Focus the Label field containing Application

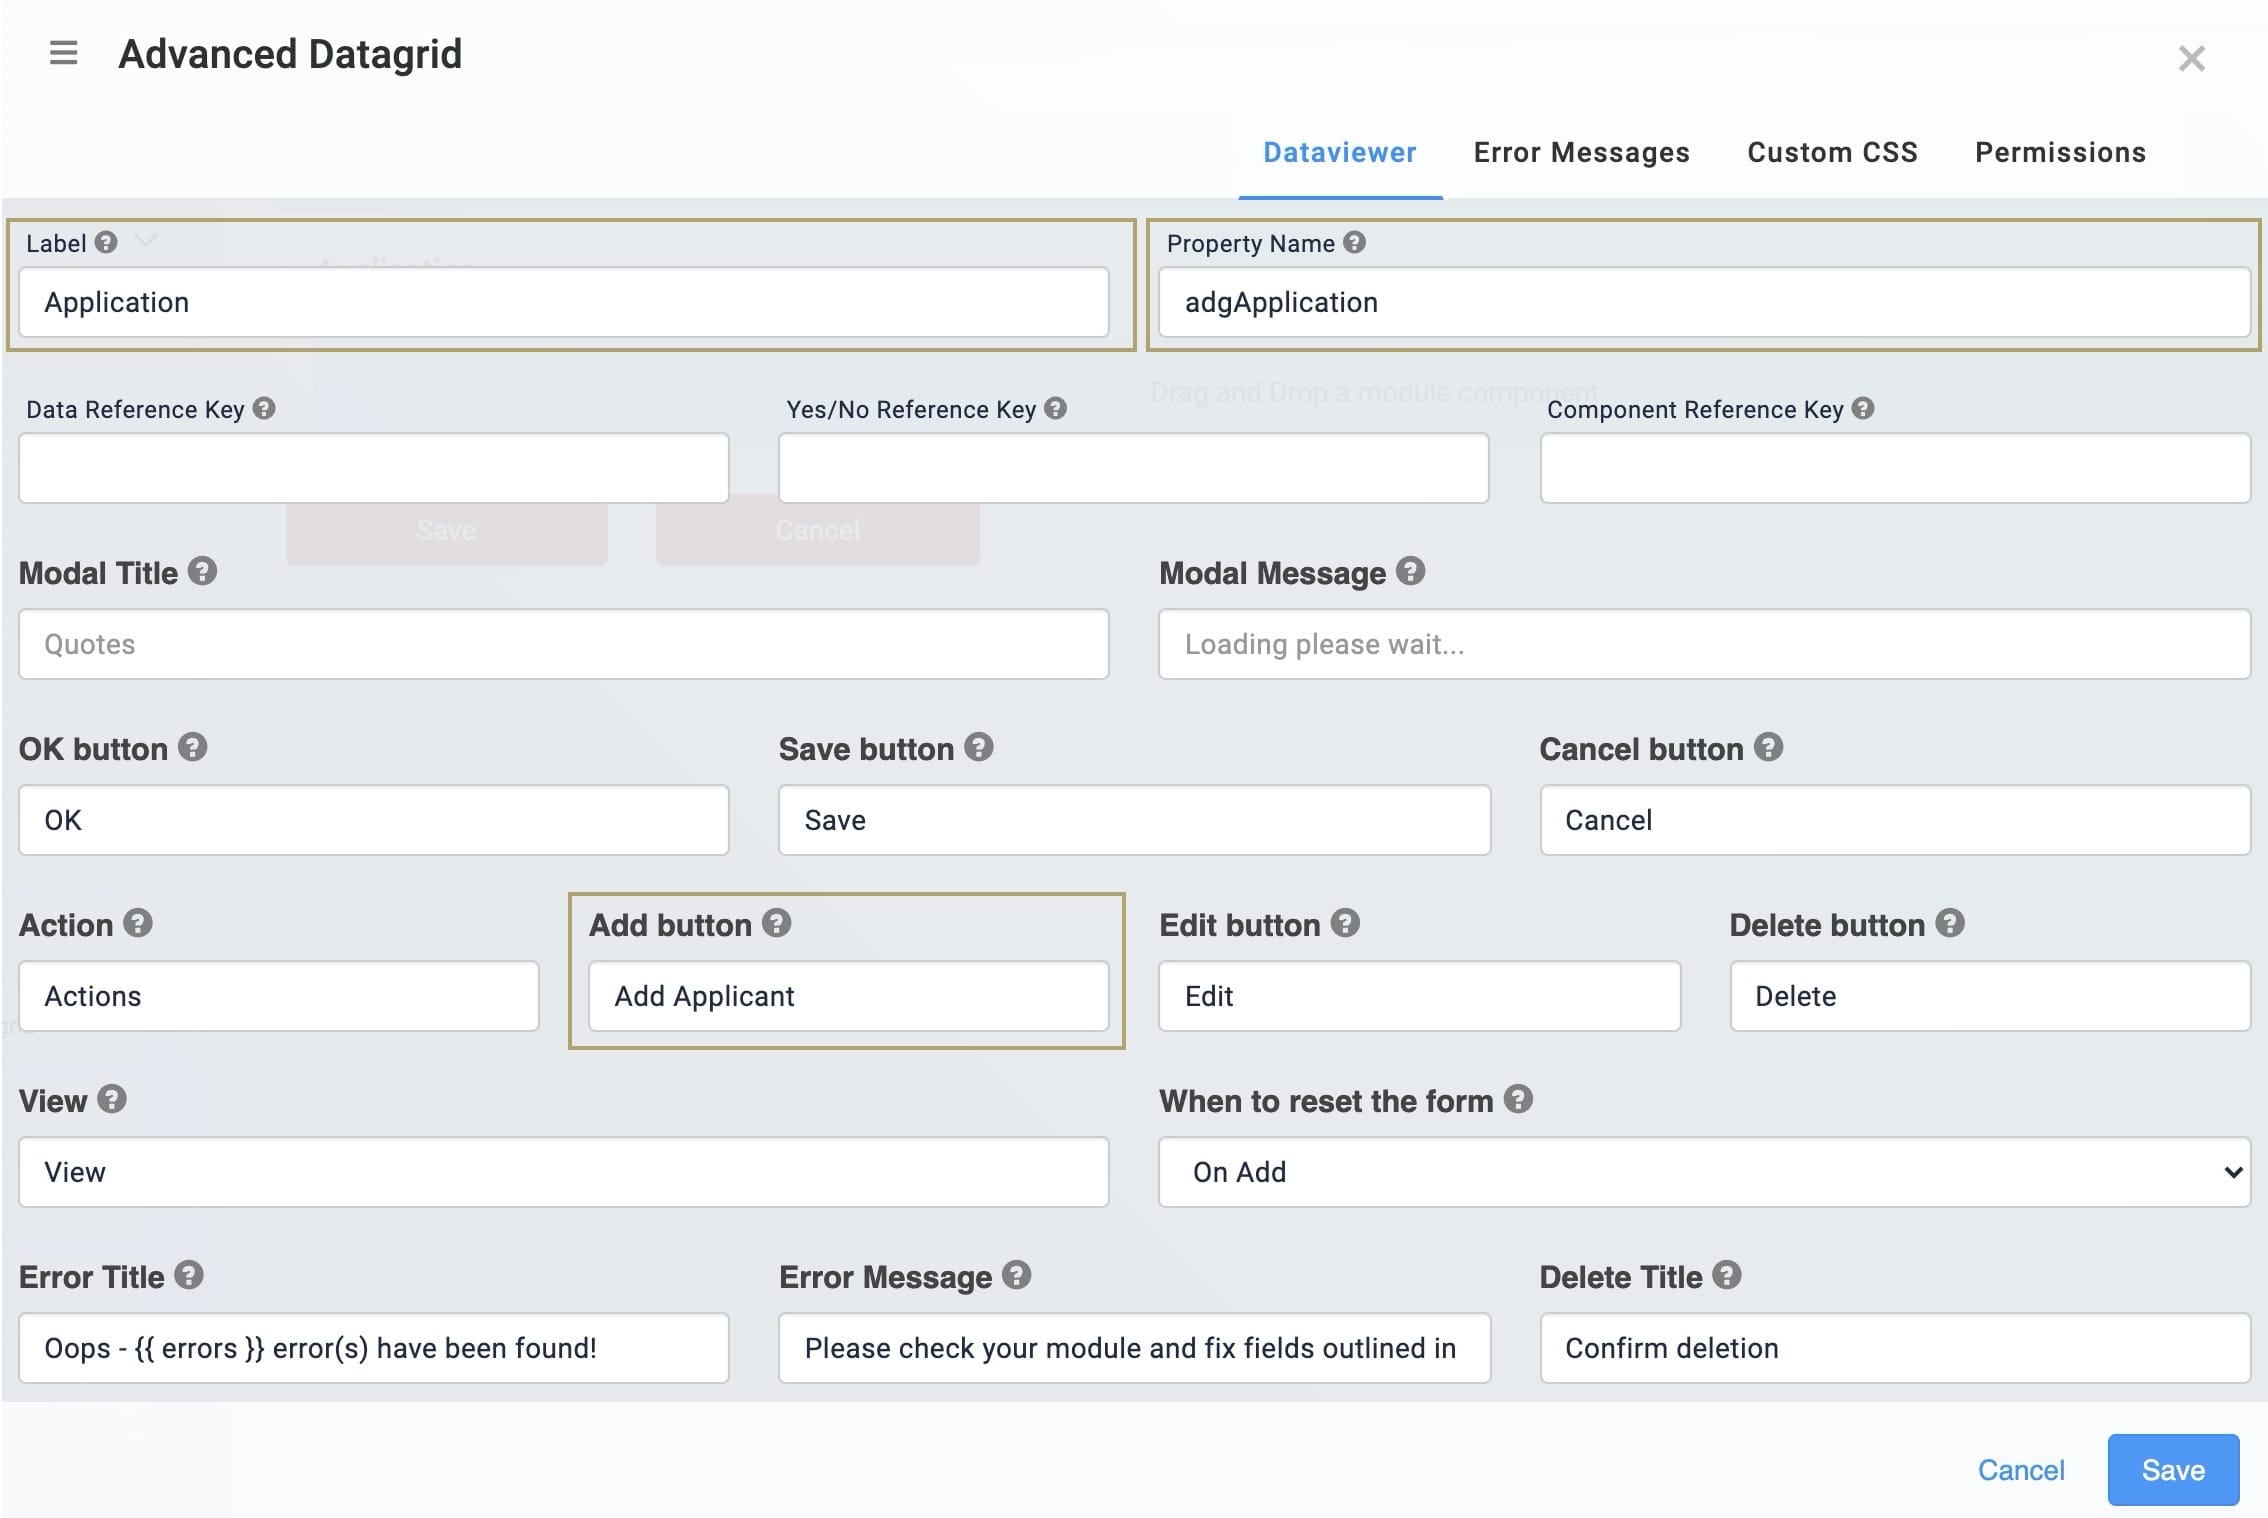[564, 302]
